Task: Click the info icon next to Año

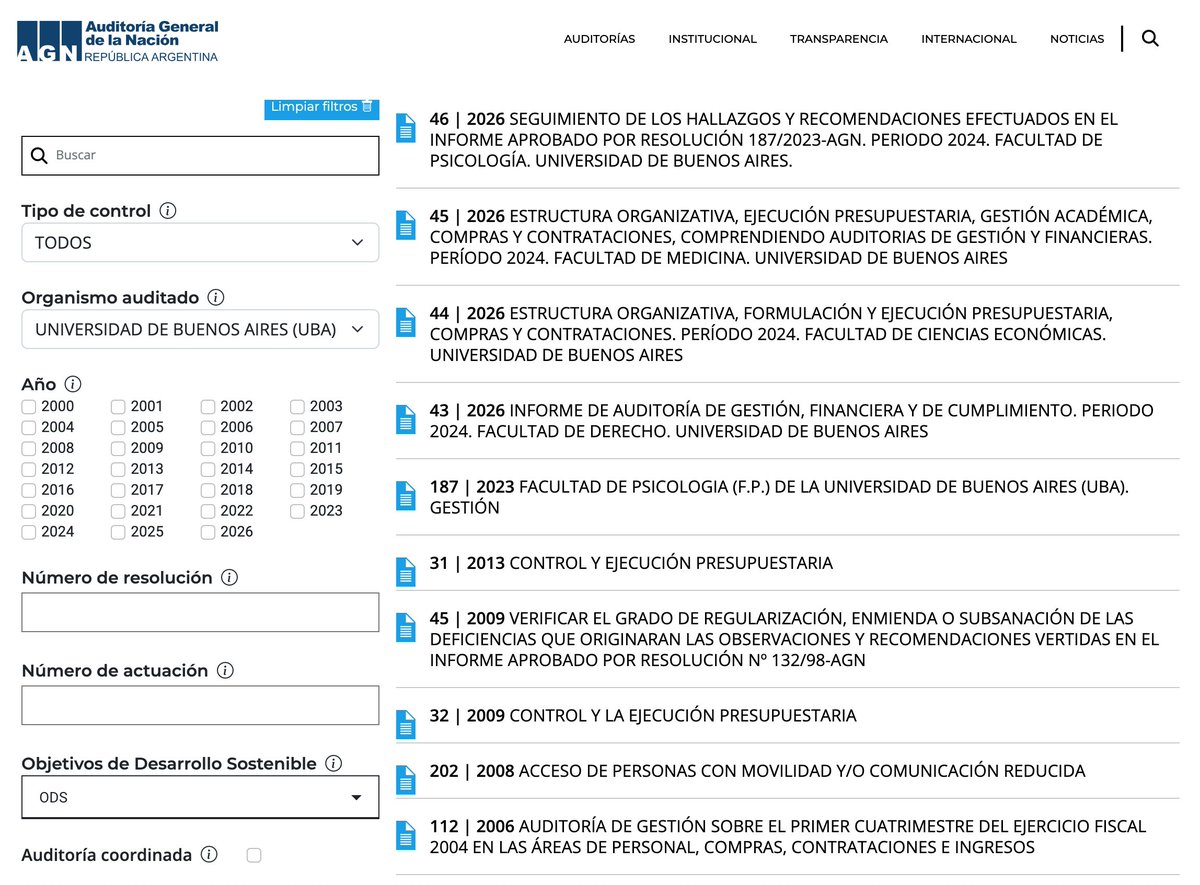Action: pyautogui.click(x=73, y=384)
